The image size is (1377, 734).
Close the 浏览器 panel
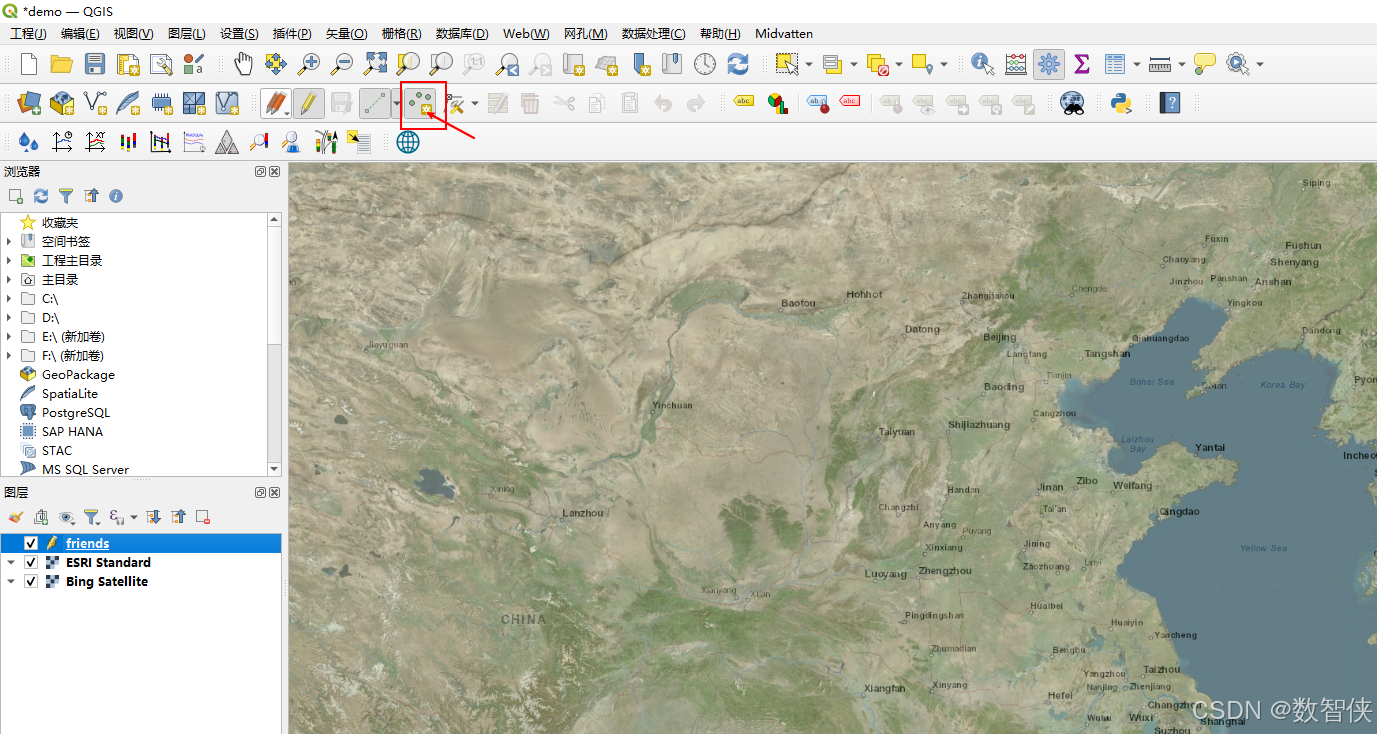click(x=275, y=172)
